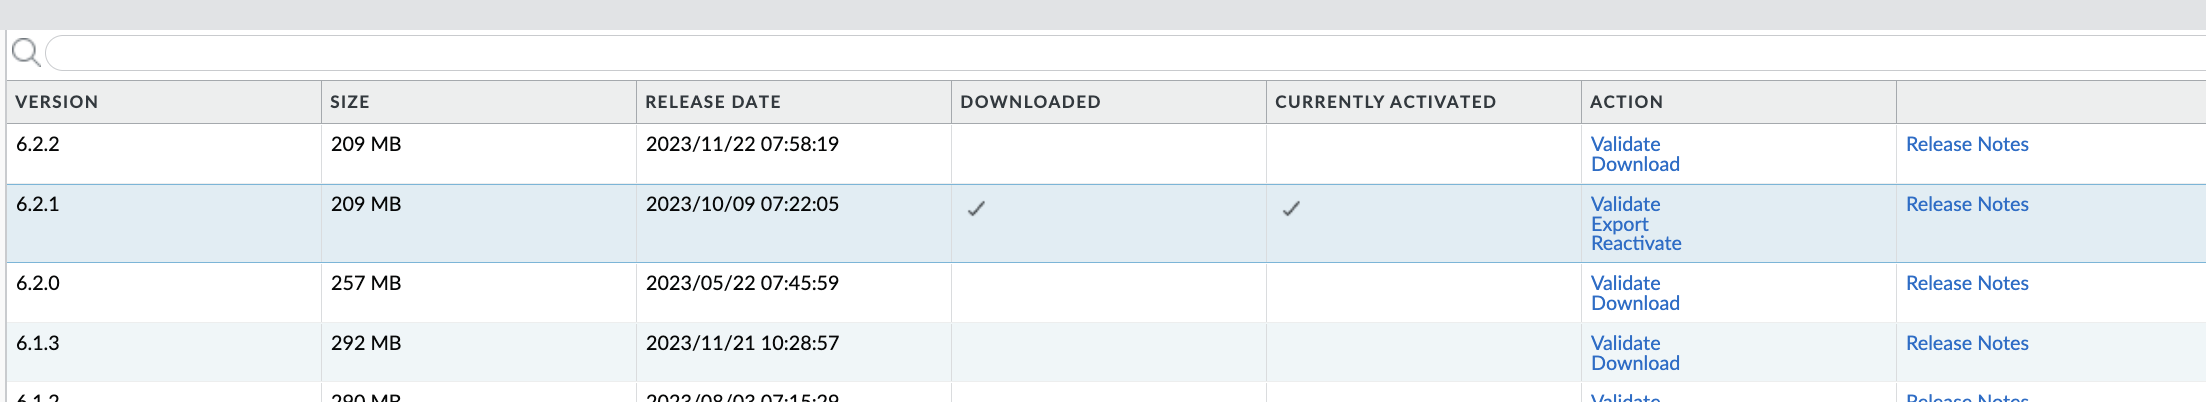The image size is (2206, 402).
Task: Validate version 6.2.1
Action: [1625, 204]
